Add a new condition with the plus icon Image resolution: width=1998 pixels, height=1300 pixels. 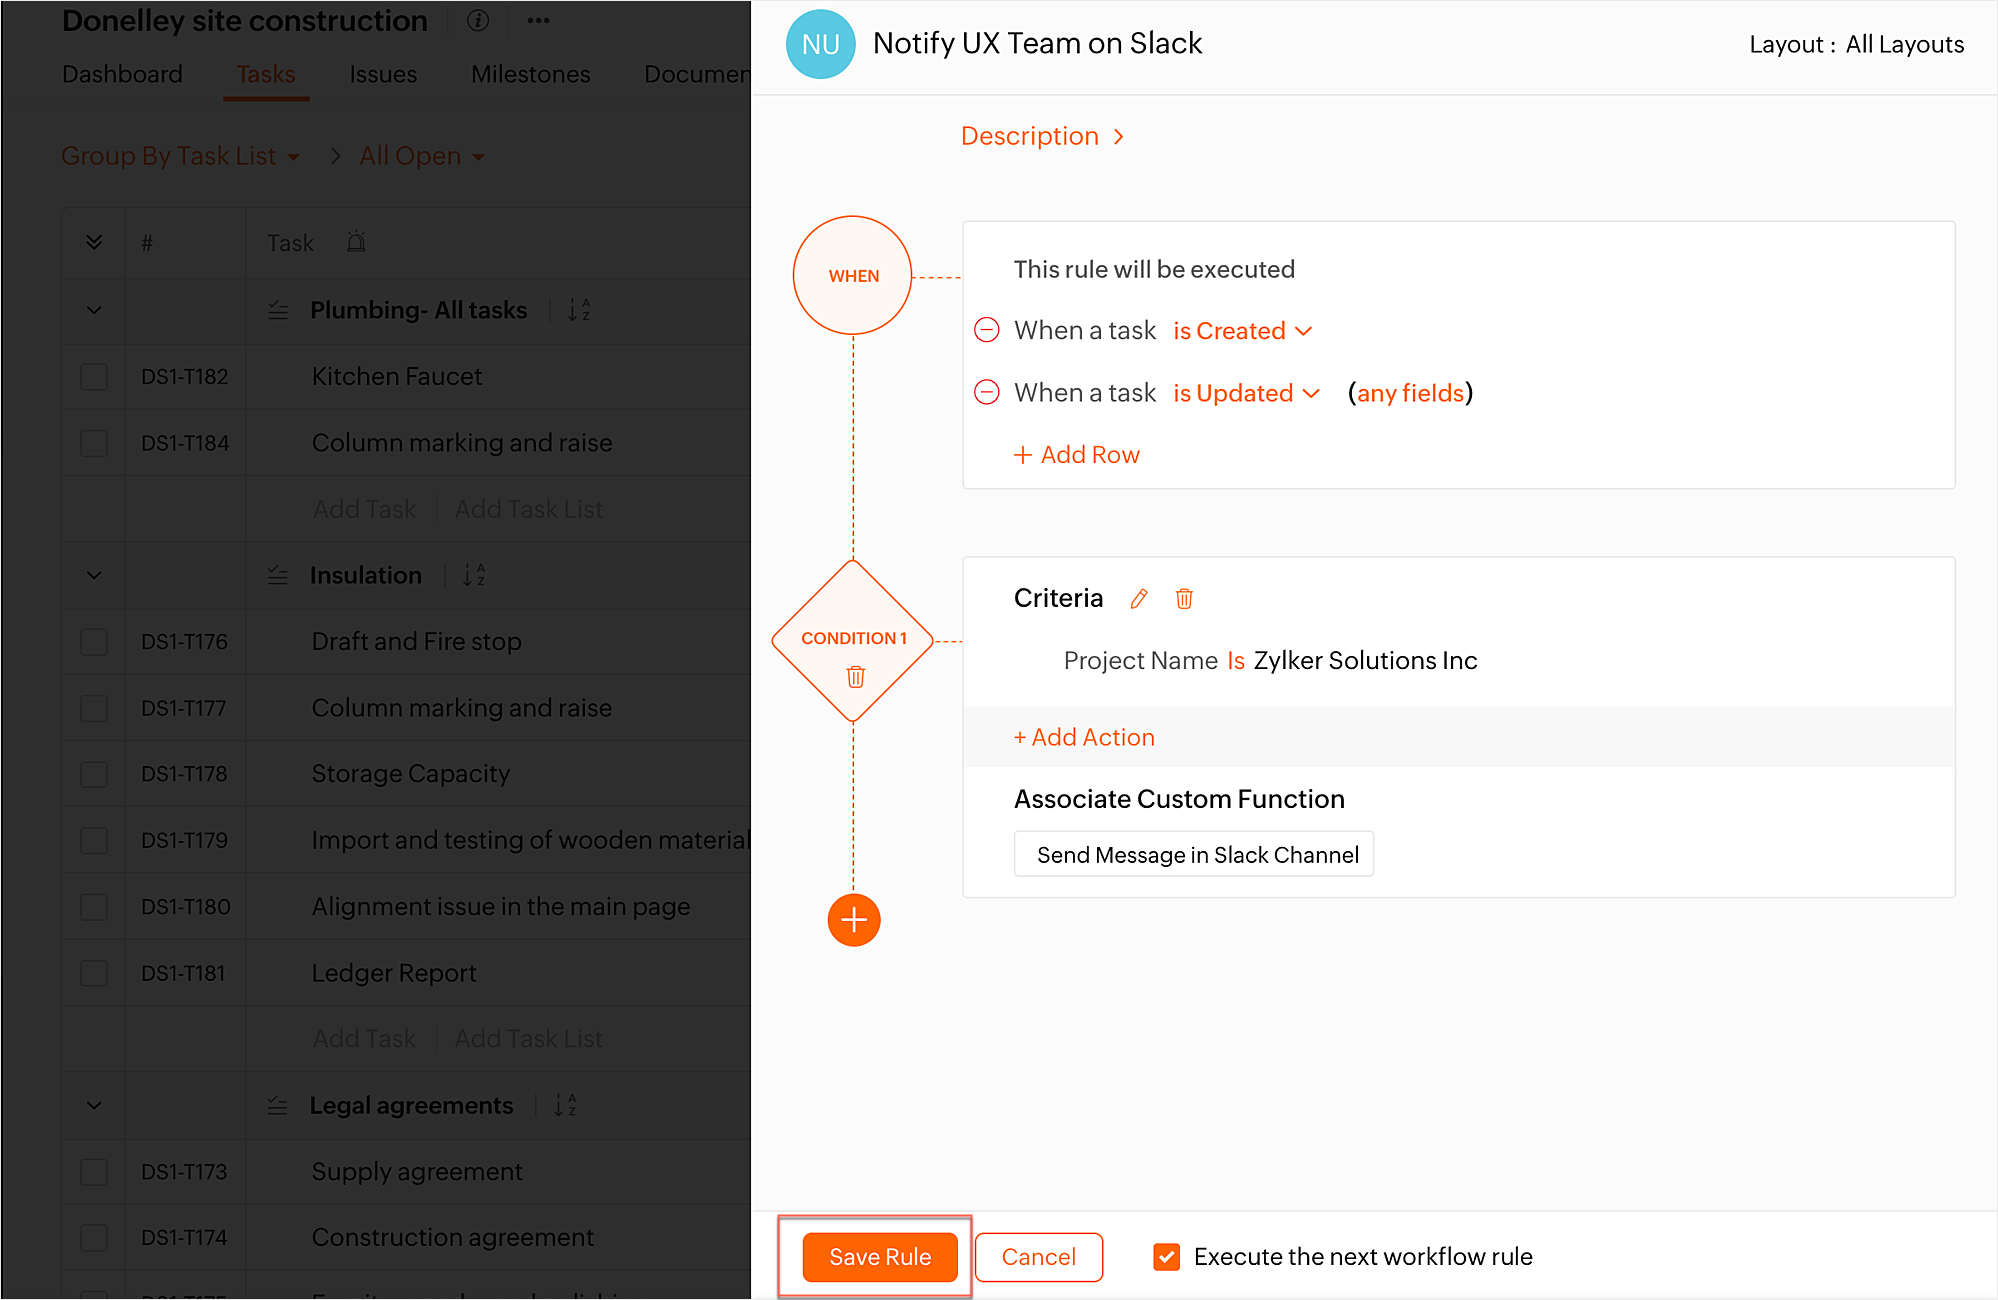point(853,920)
